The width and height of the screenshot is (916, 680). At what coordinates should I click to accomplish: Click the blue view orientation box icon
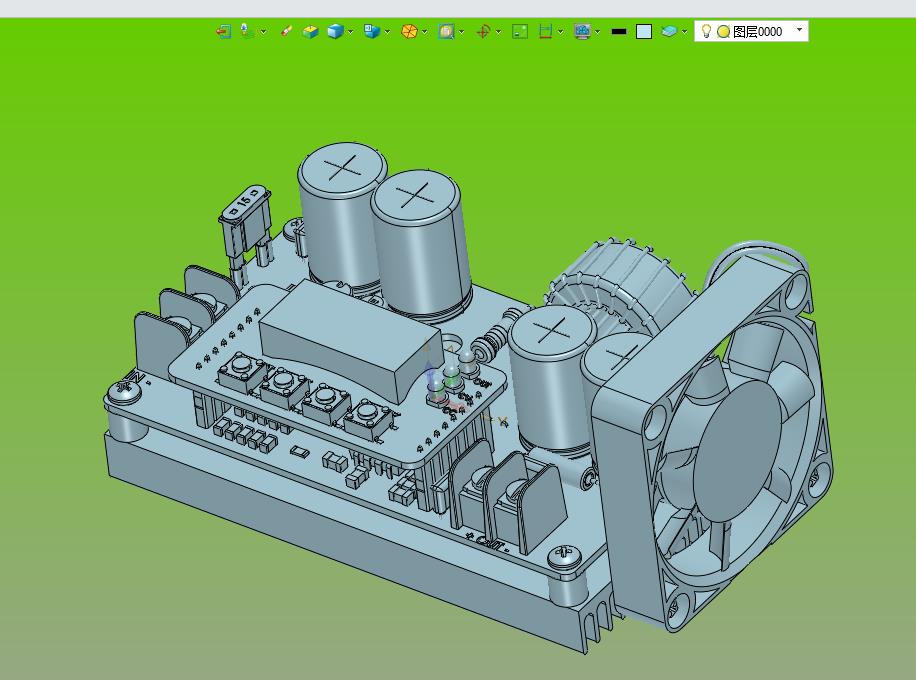372,32
